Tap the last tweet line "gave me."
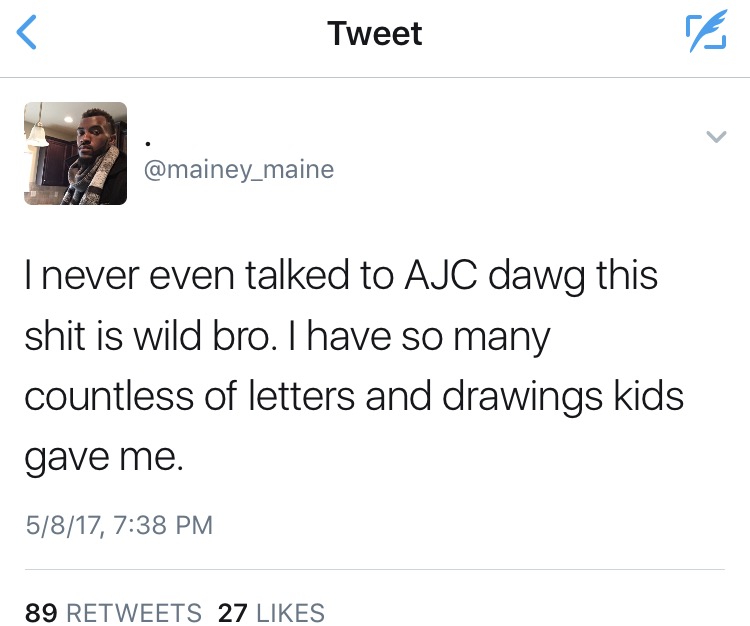 [x=104, y=457]
